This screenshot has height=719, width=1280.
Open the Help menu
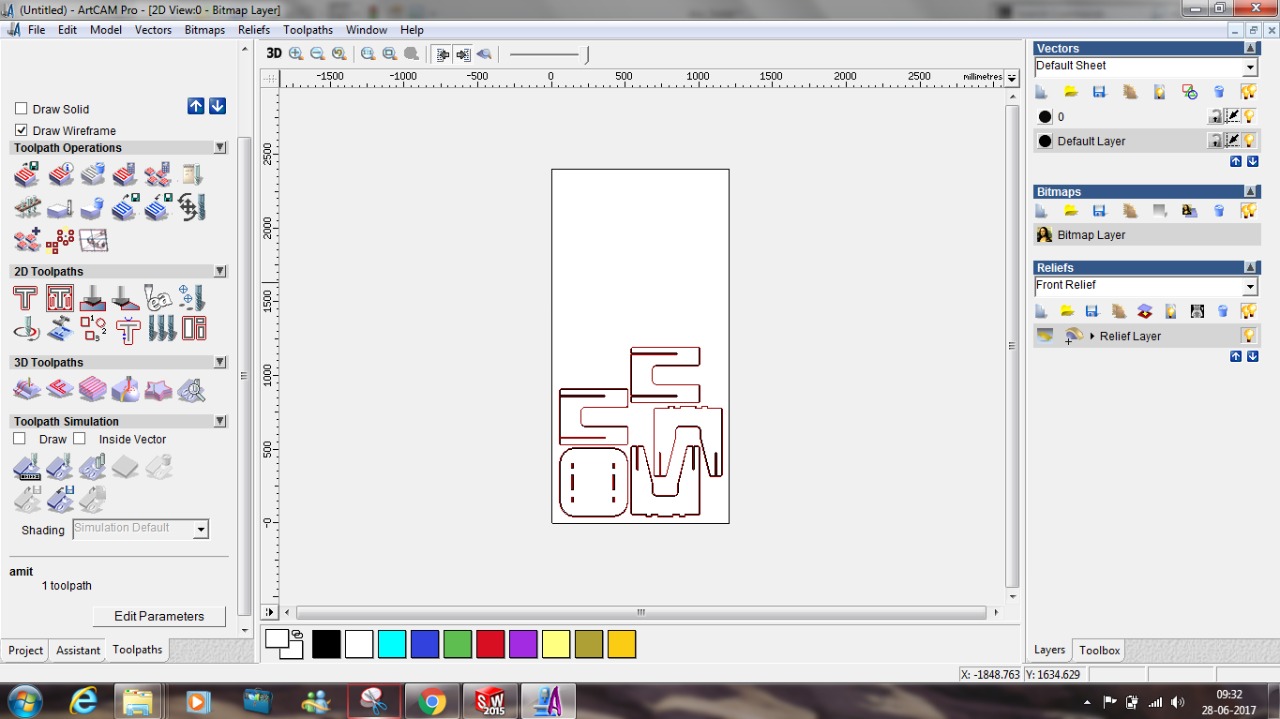click(x=412, y=30)
